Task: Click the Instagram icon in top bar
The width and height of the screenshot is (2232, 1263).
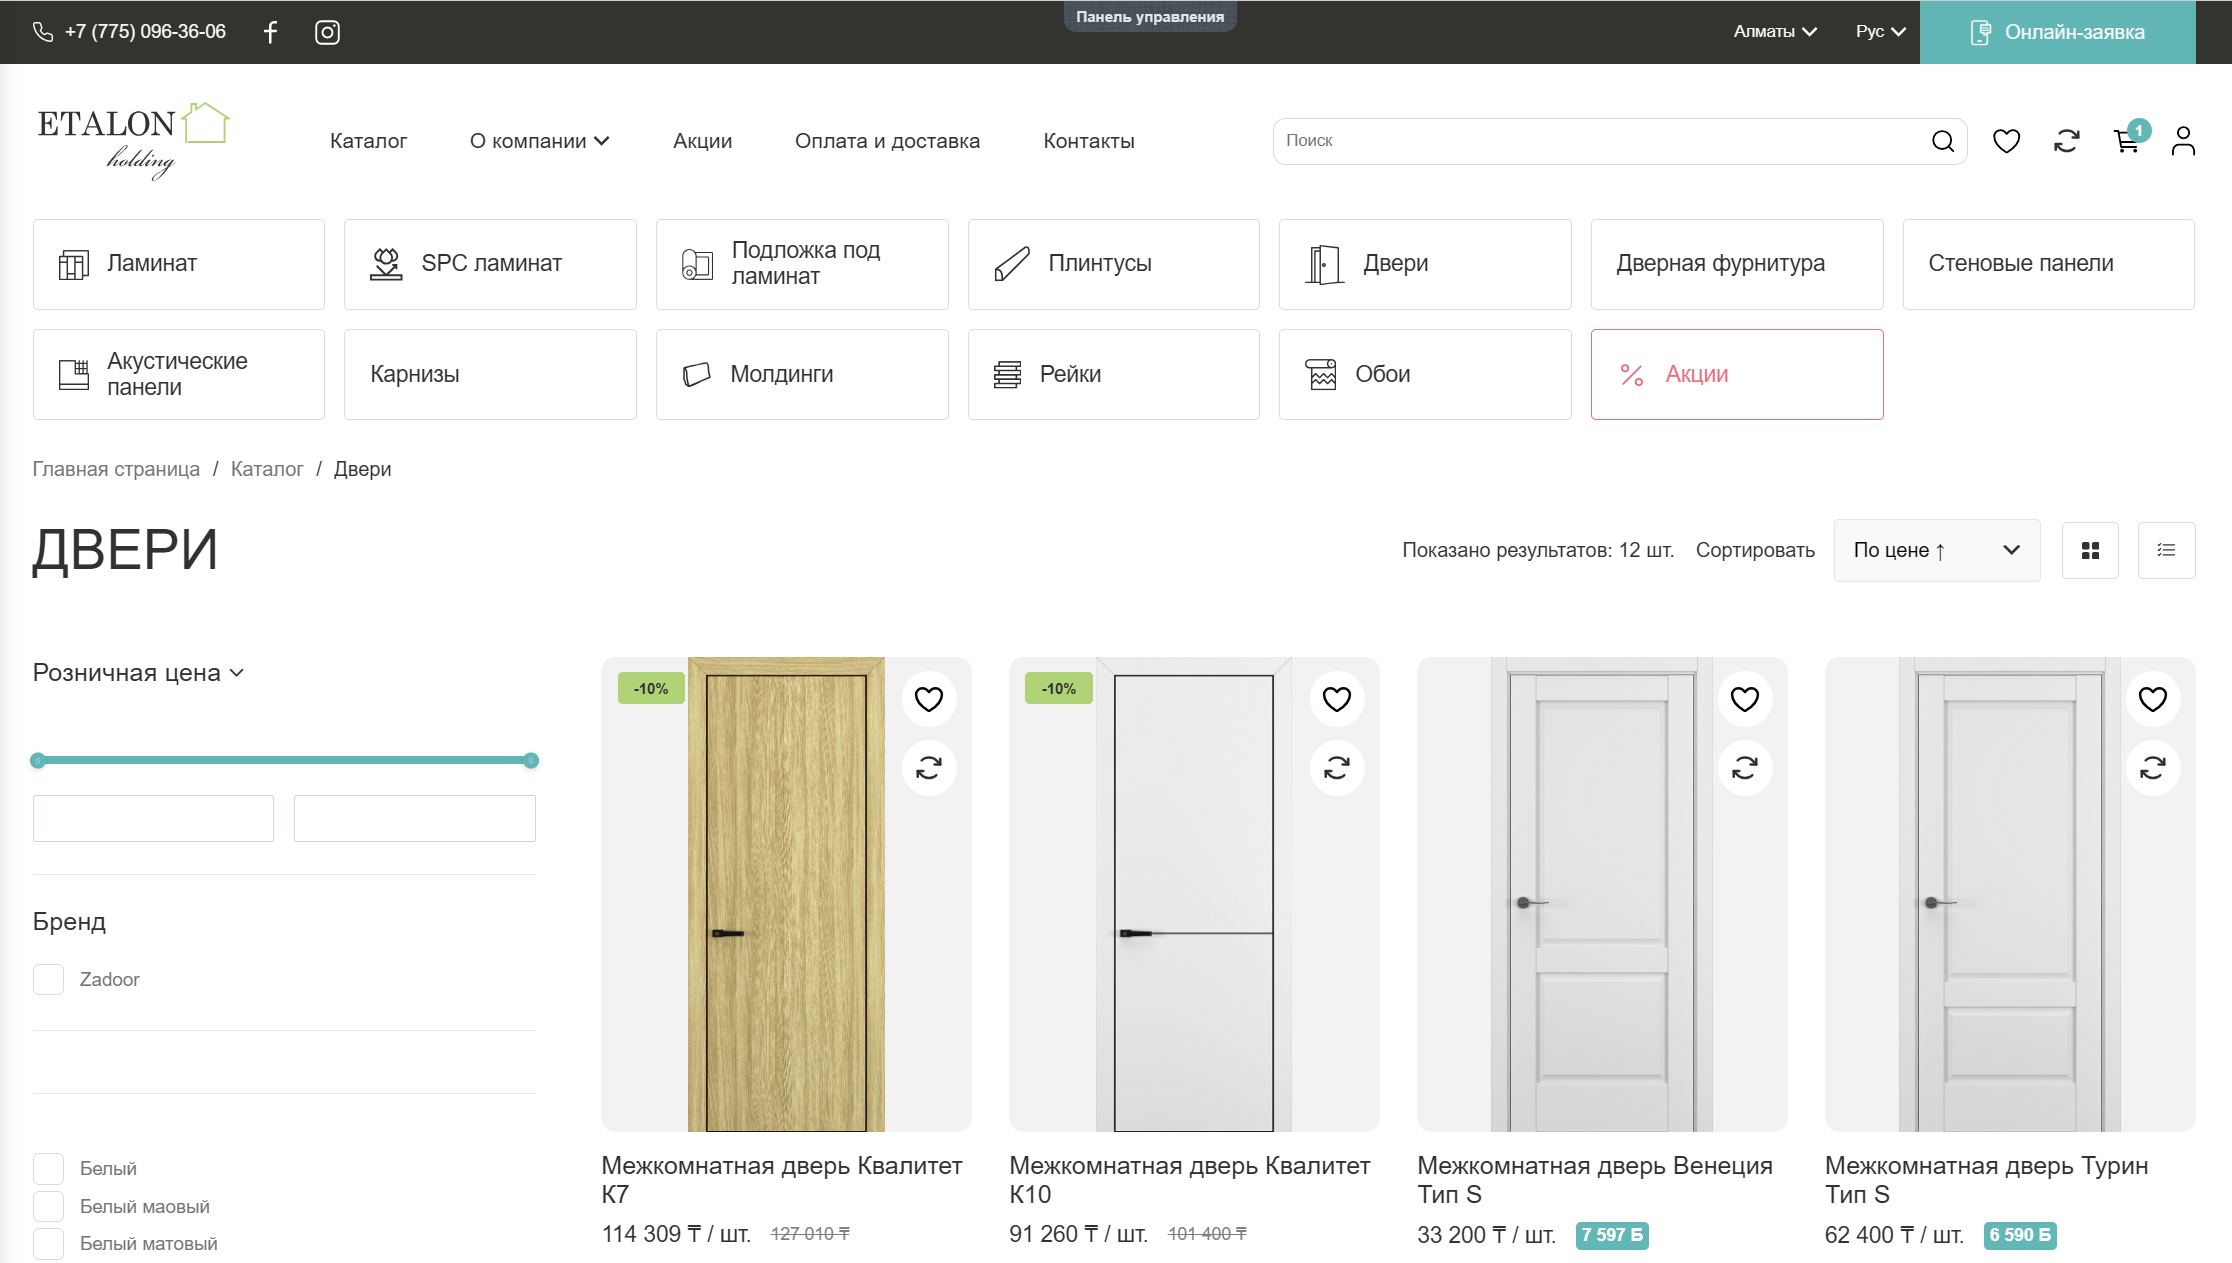Action: pos(327,32)
